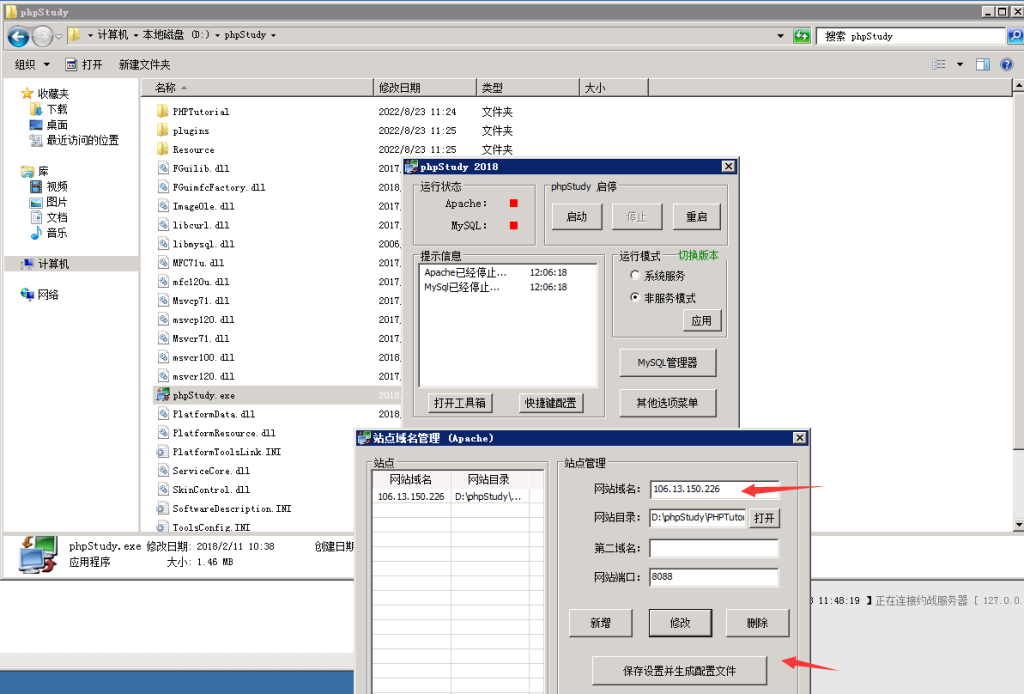Select the phpStudy.exe file icon

click(163, 395)
